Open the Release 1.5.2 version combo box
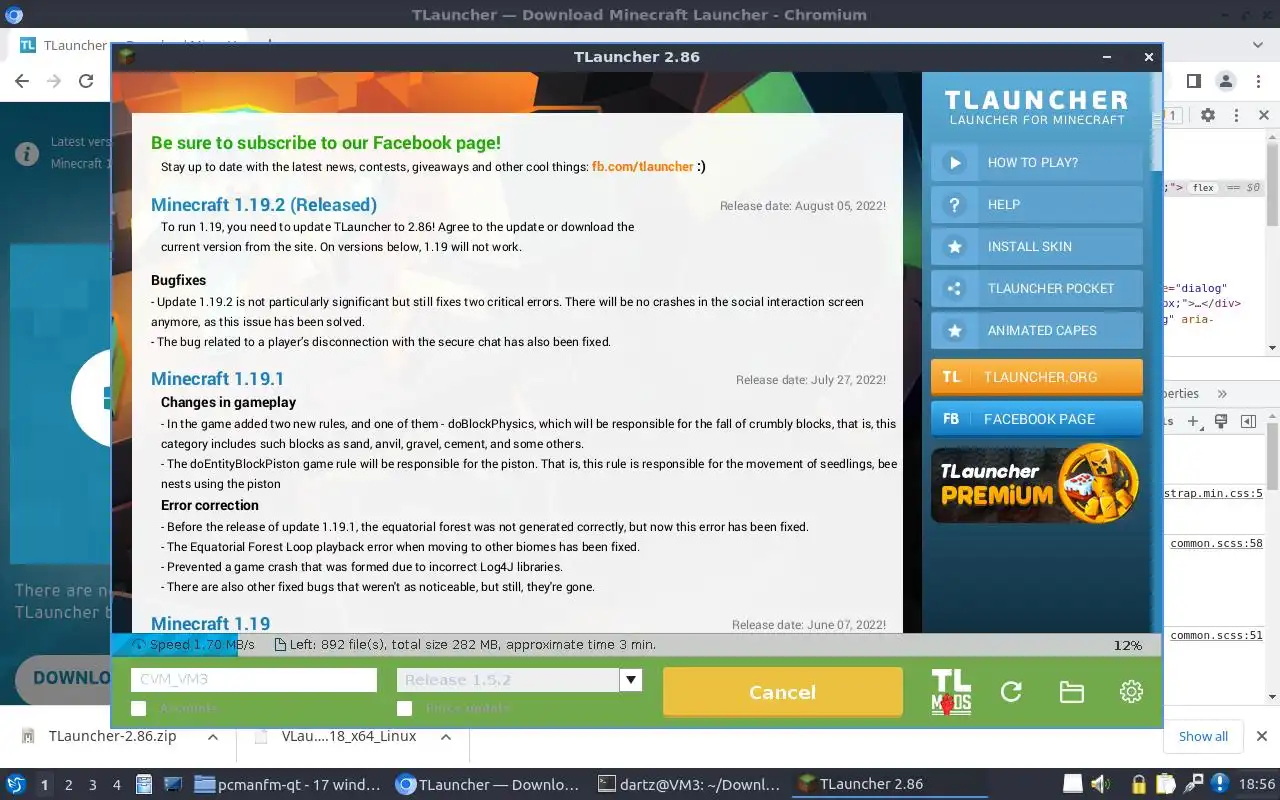The height and width of the screenshot is (800, 1280). click(519, 680)
